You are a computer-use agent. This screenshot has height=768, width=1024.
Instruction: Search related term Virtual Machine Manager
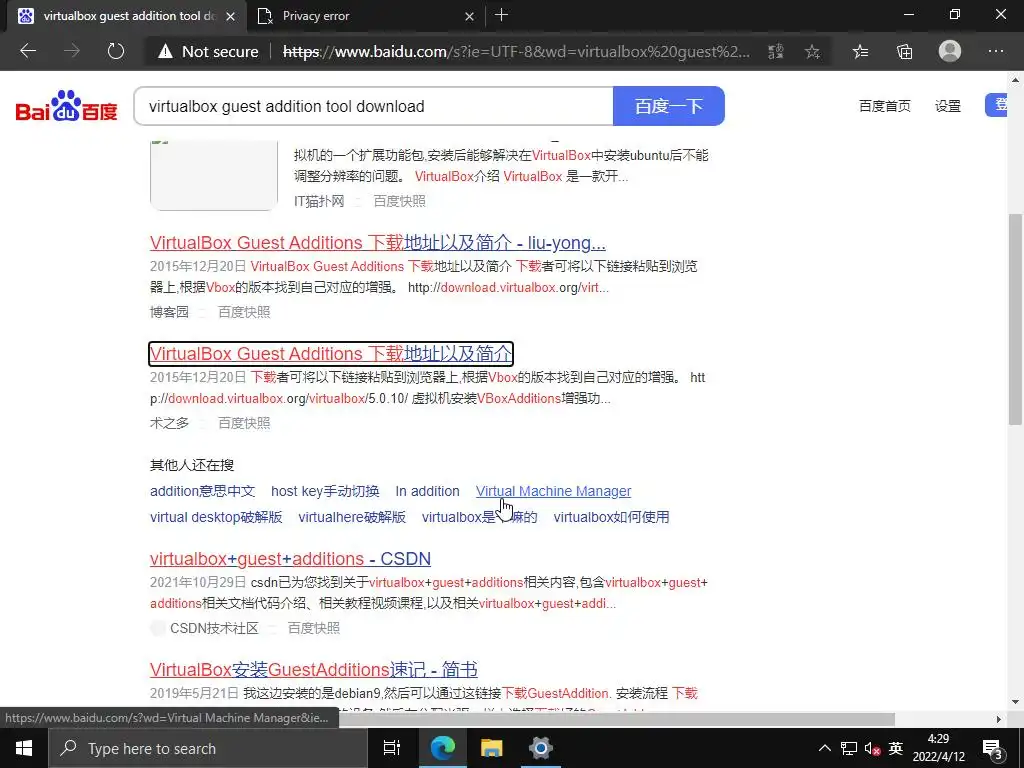(553, 491)
